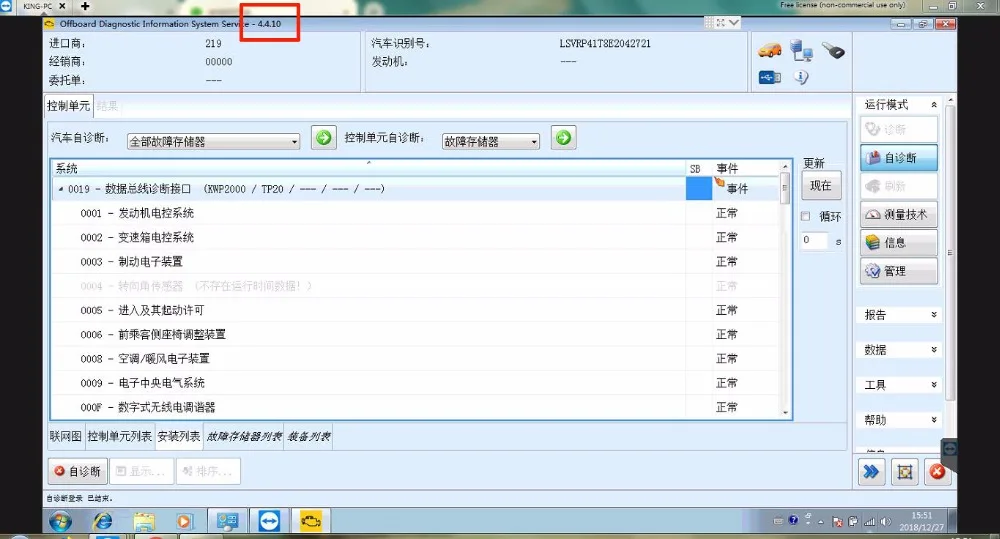Click the cycle seconds input field
Viewport: 1000px width, 539px height.
point(815,240)
